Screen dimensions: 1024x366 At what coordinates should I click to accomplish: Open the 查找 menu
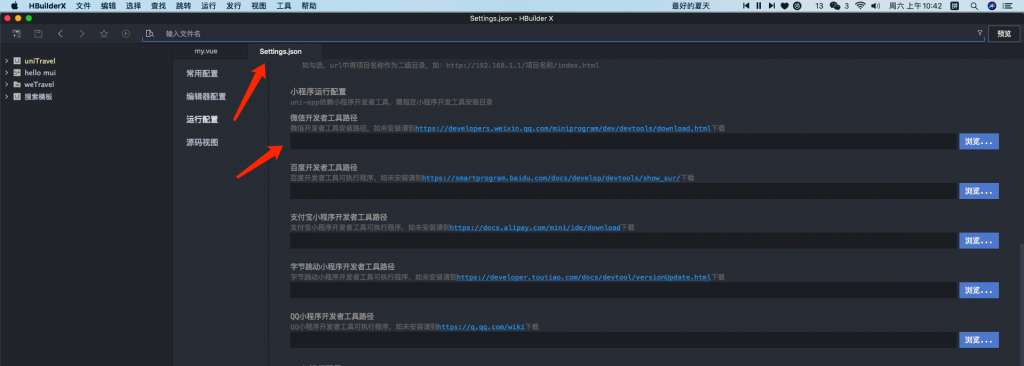(x=159, y=5)
